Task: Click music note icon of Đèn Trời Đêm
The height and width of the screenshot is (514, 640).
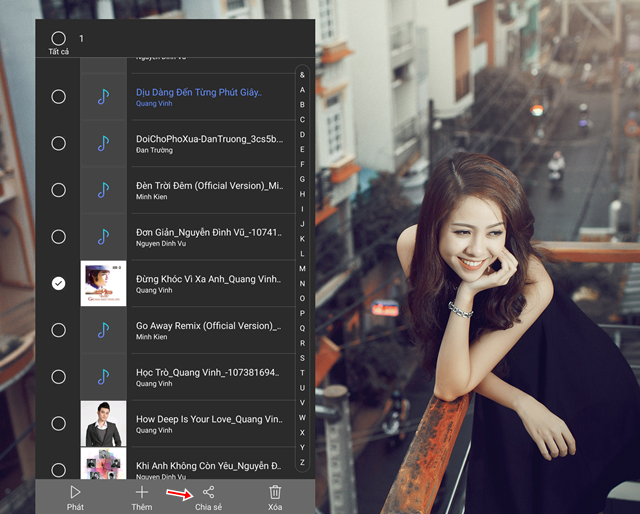Action: pyautogui.click(x=103, y=190)
